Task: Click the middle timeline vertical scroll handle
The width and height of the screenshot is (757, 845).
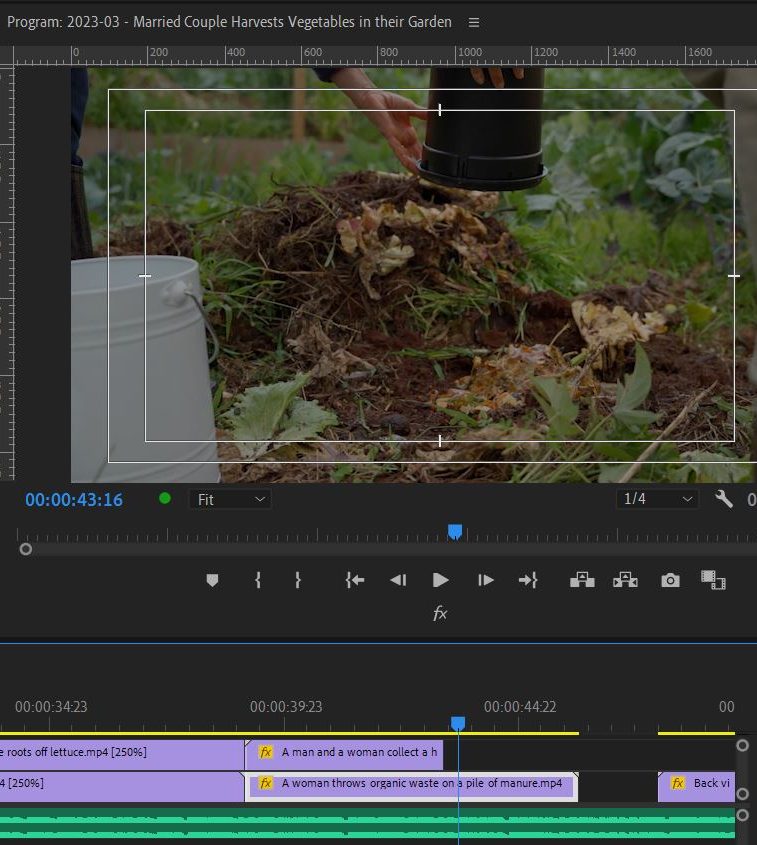Action: coord(742,794)
